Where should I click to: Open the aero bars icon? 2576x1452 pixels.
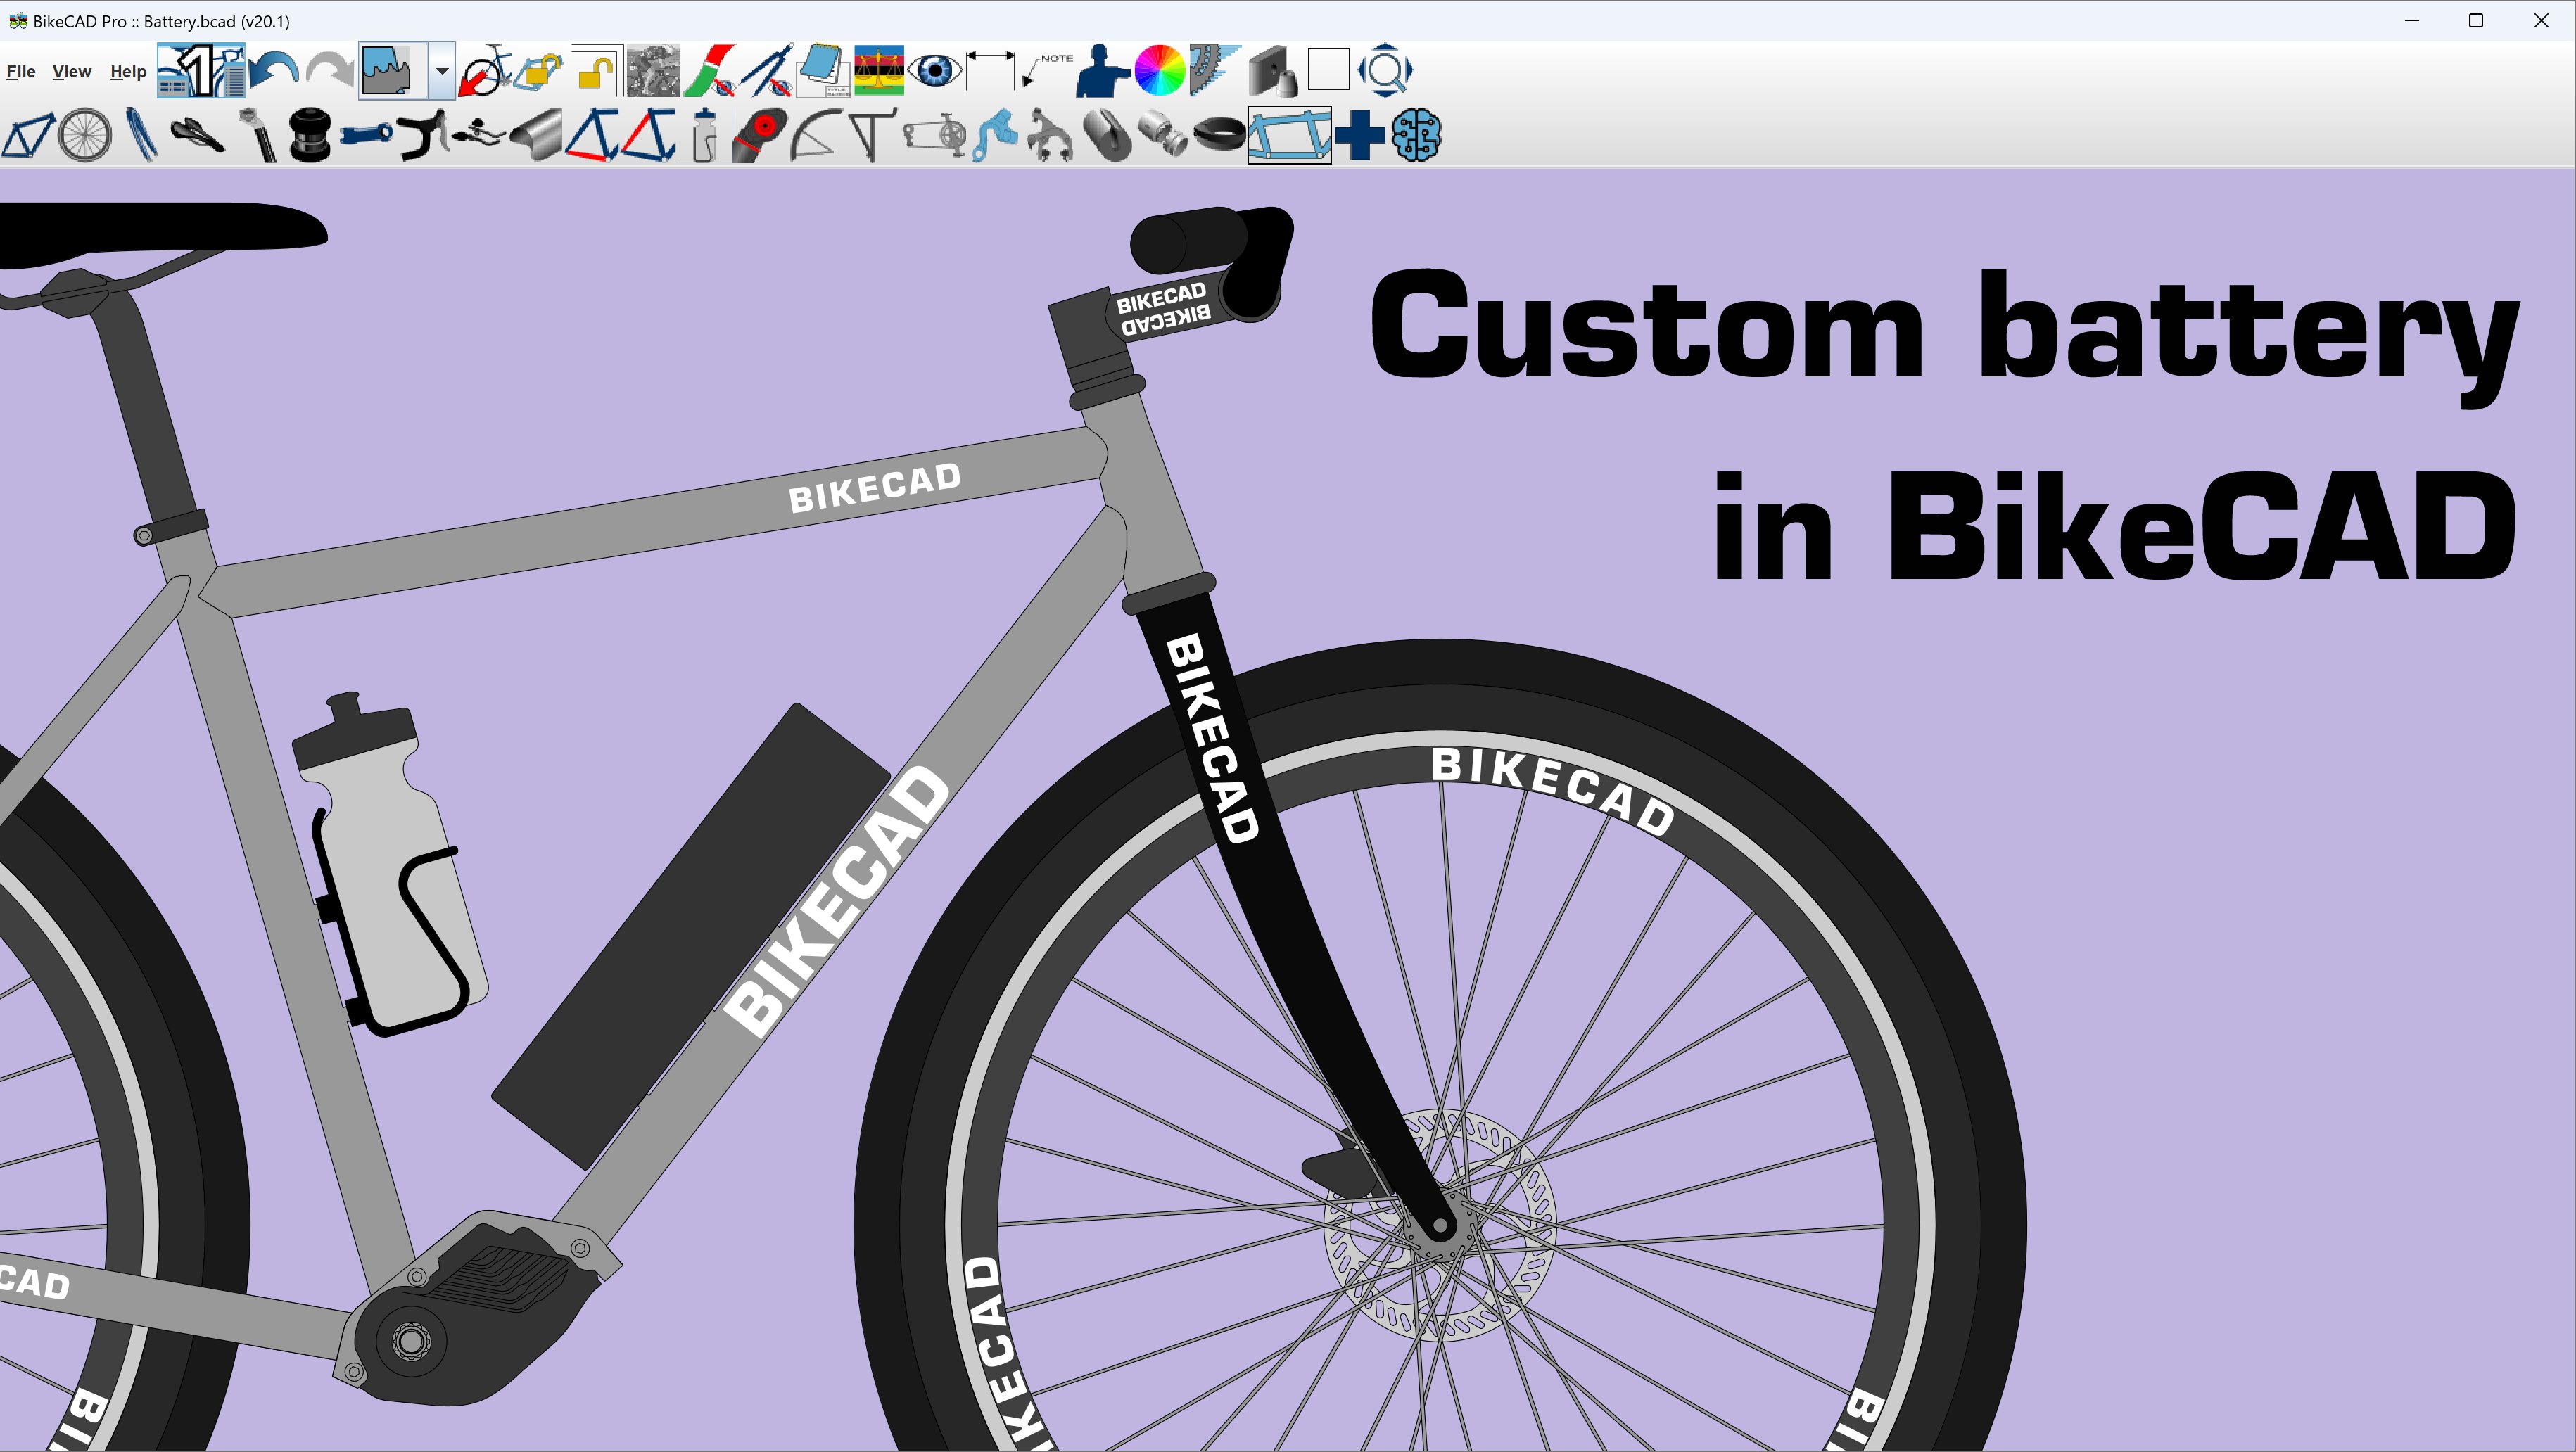(478, 133)
